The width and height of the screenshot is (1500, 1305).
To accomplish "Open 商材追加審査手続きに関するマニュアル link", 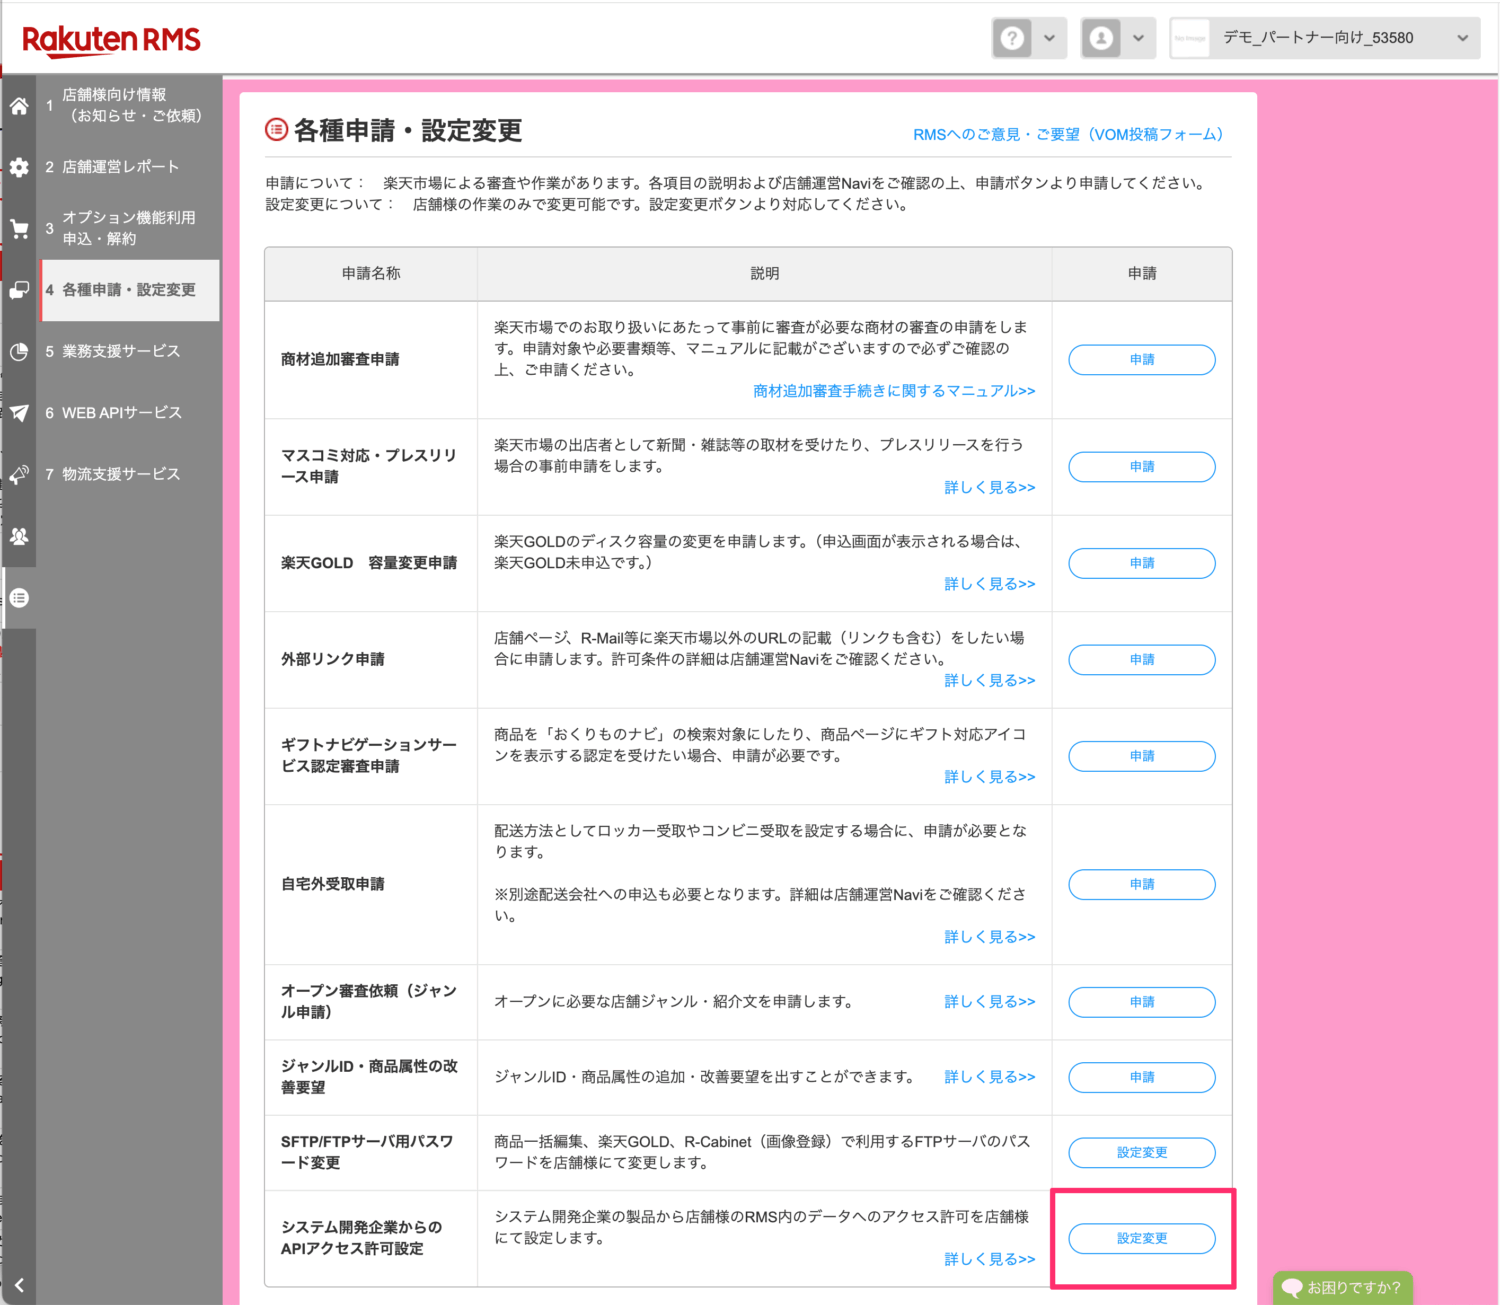I will point(894,391).
